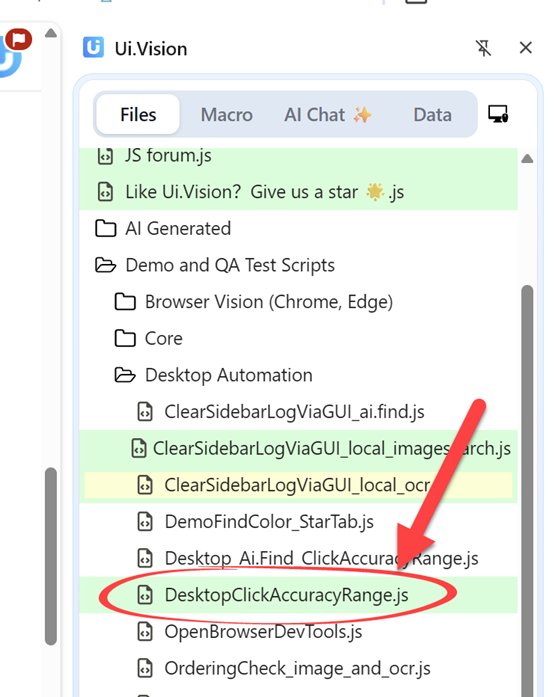
Task: Click the desktop monitor mode icon
Action: tap(498, 114)
